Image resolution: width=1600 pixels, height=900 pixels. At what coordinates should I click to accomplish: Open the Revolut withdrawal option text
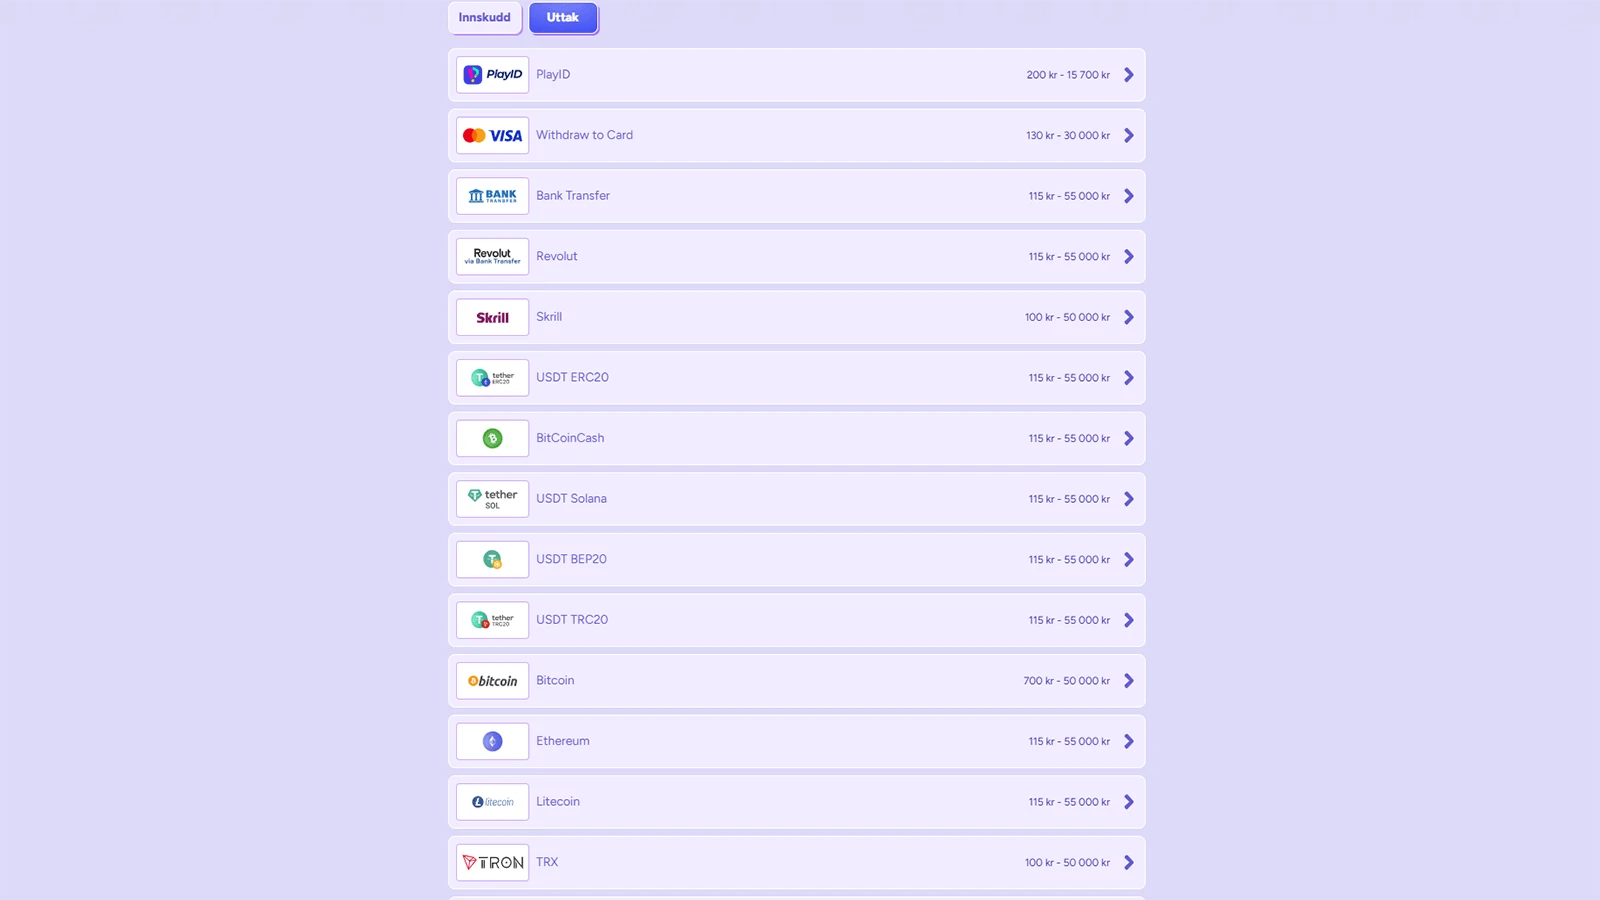point(557,256)
